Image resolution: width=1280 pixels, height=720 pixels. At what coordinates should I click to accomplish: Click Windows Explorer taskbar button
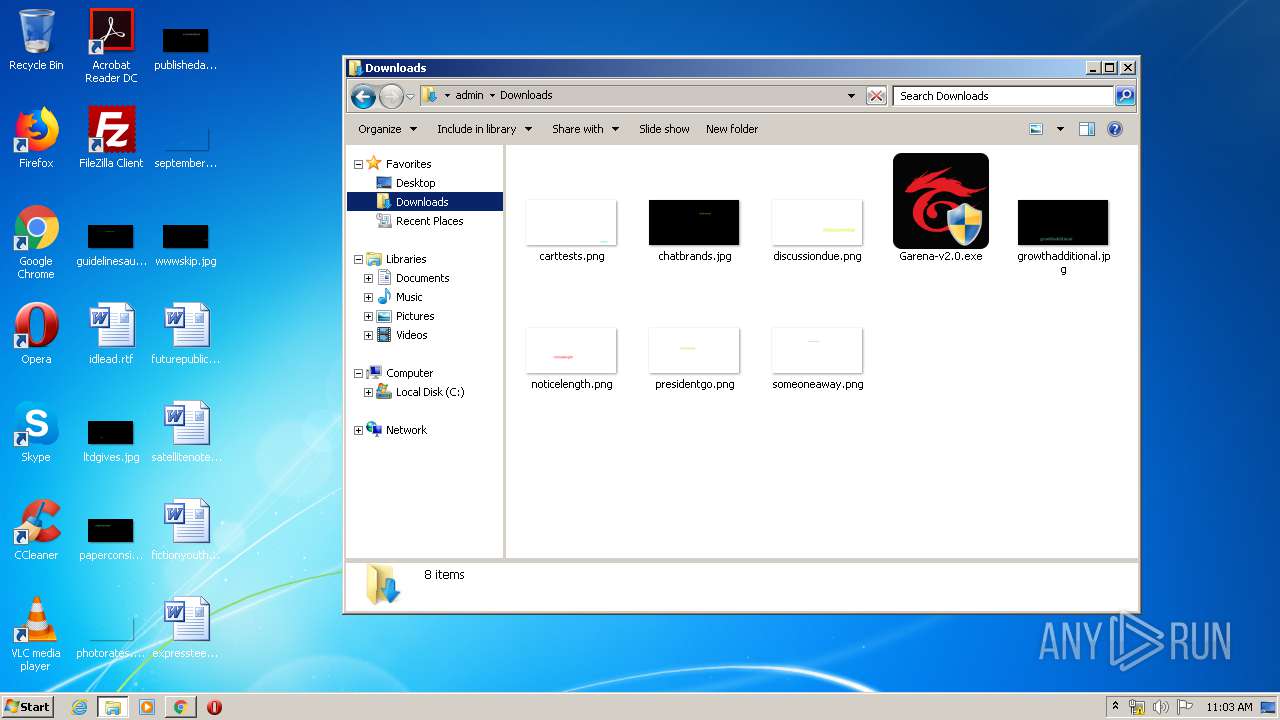[x=113, y=707]
